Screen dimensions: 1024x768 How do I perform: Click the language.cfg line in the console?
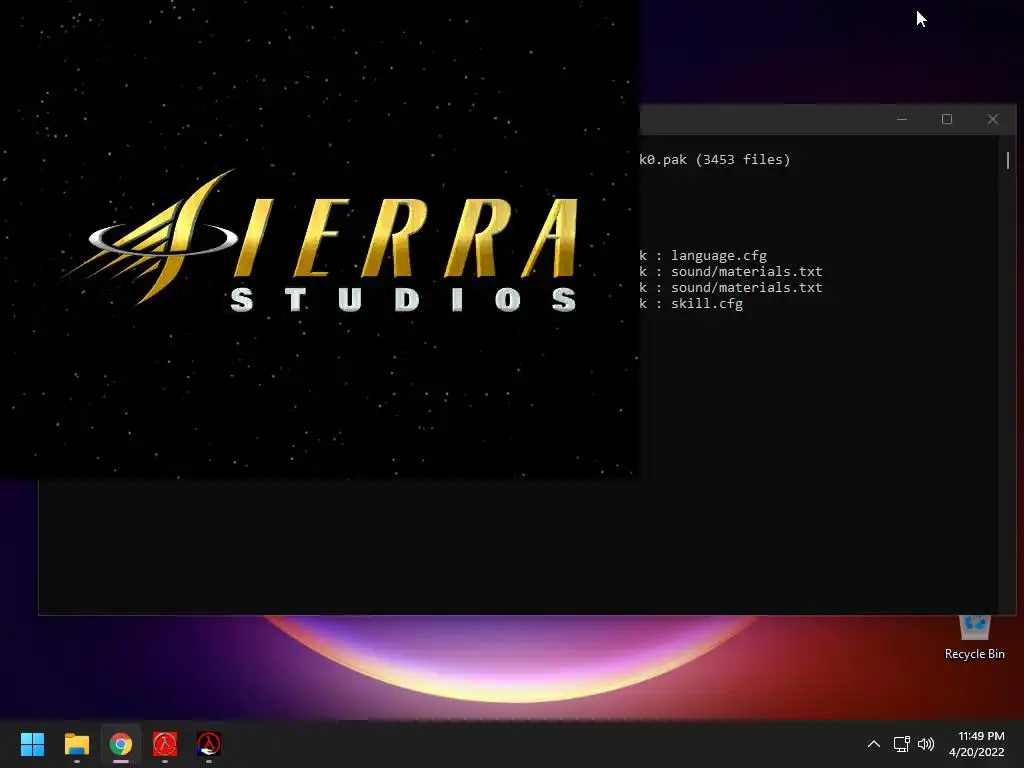tap(703, 256)
